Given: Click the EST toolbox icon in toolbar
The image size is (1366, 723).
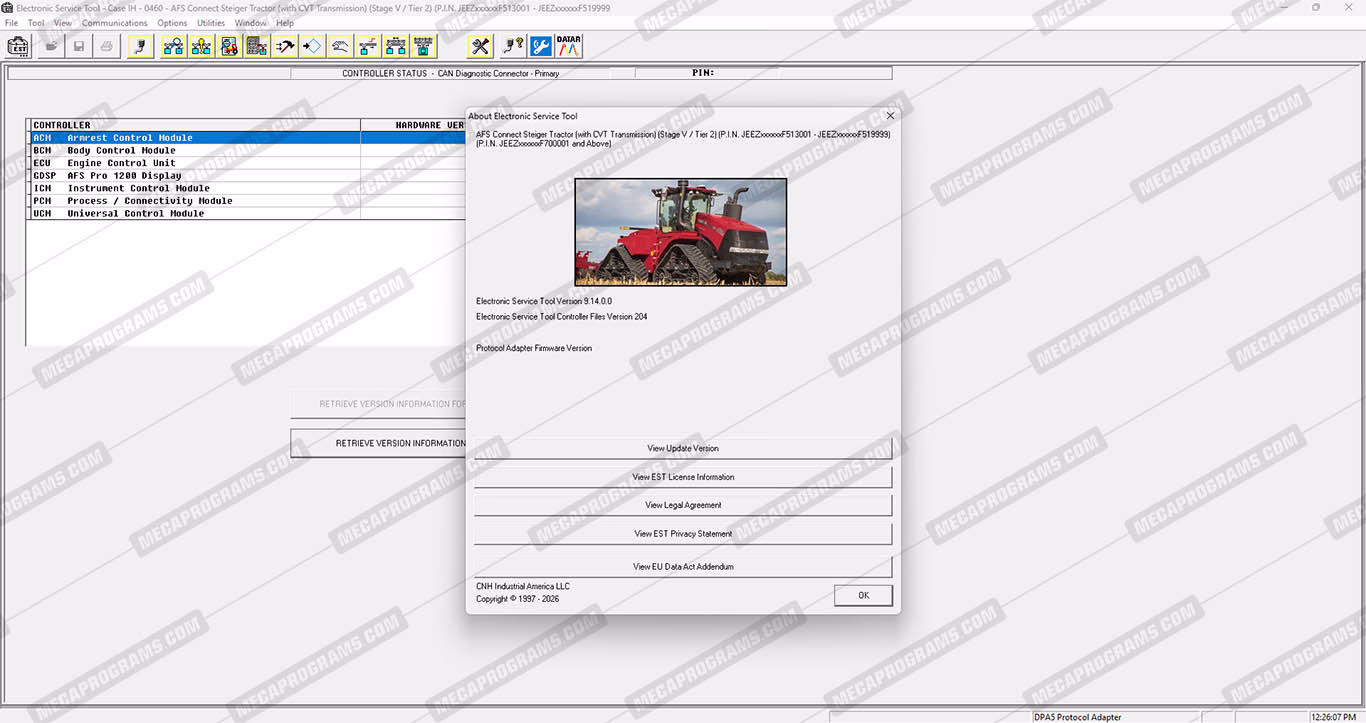Looking at the screenshot, I should click(18, 46).
